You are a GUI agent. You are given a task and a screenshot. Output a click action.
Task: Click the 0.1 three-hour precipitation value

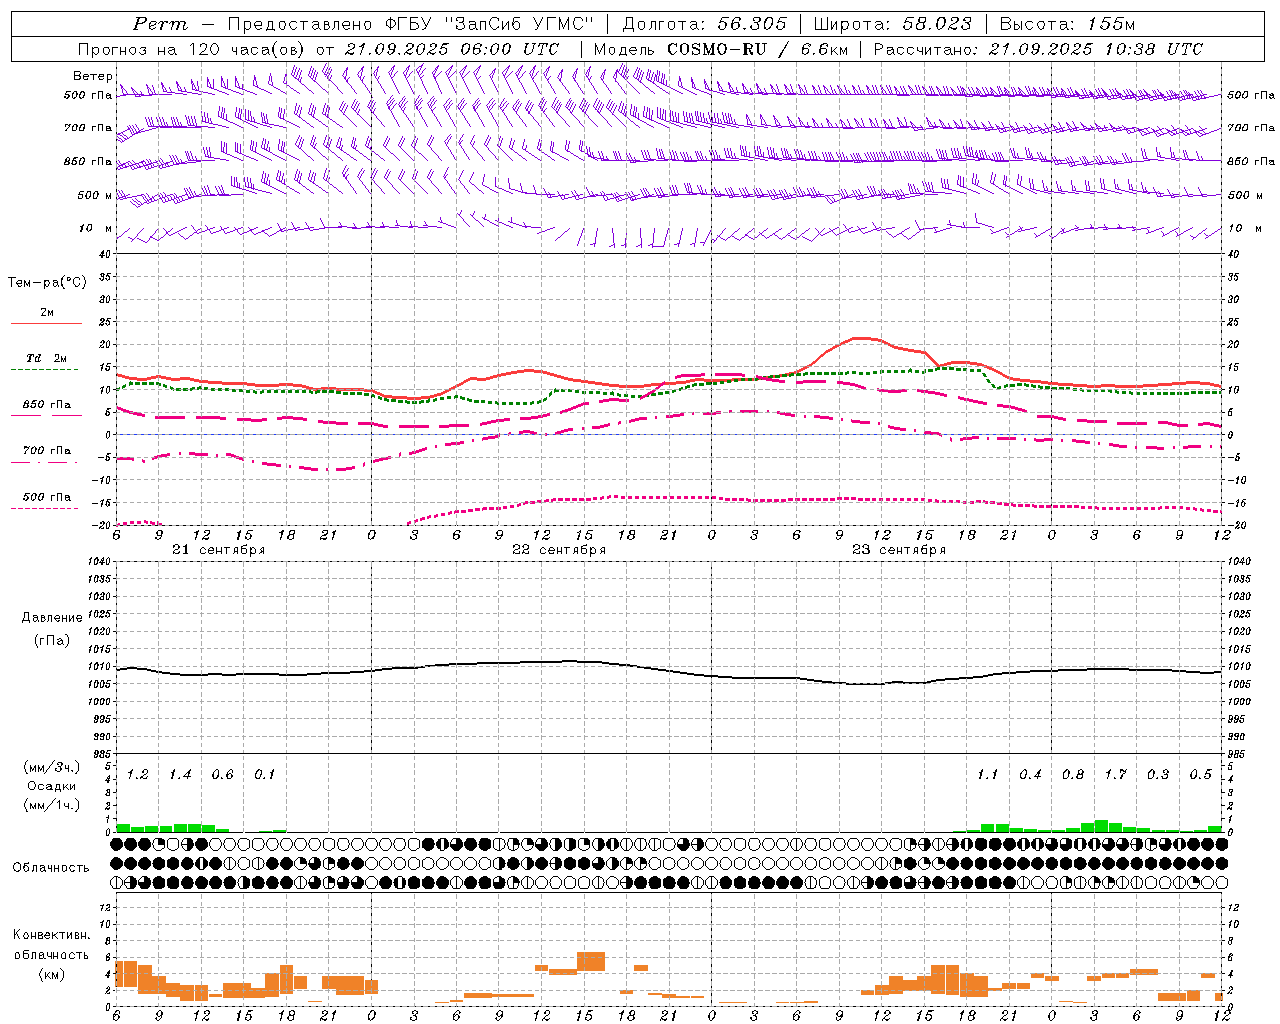tap(265, 774)
